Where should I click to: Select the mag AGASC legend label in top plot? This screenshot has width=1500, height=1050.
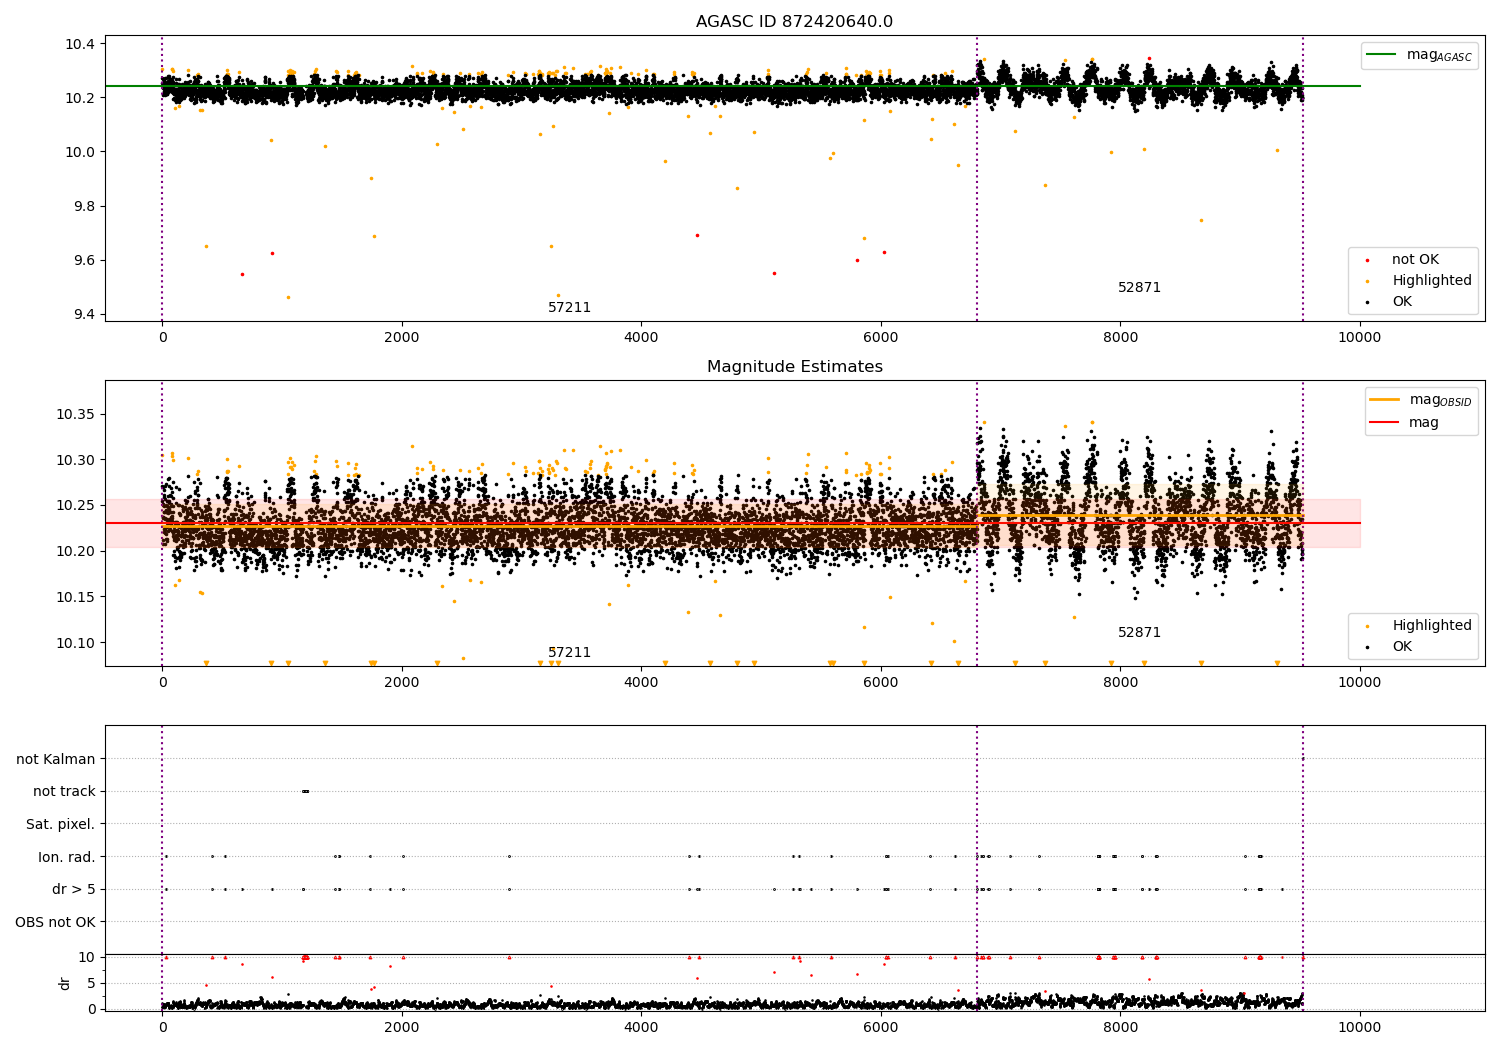[1439, 55]
